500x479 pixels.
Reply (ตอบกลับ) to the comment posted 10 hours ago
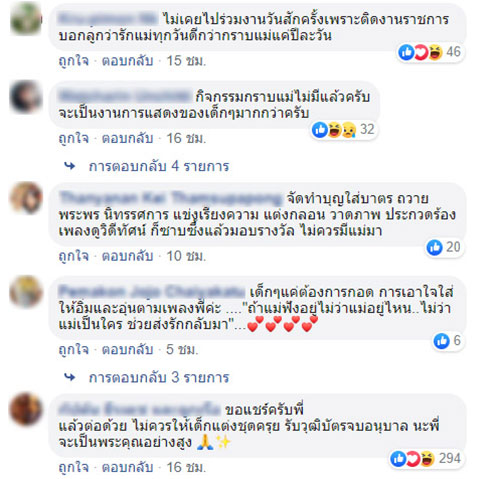[x=127, y=256]
